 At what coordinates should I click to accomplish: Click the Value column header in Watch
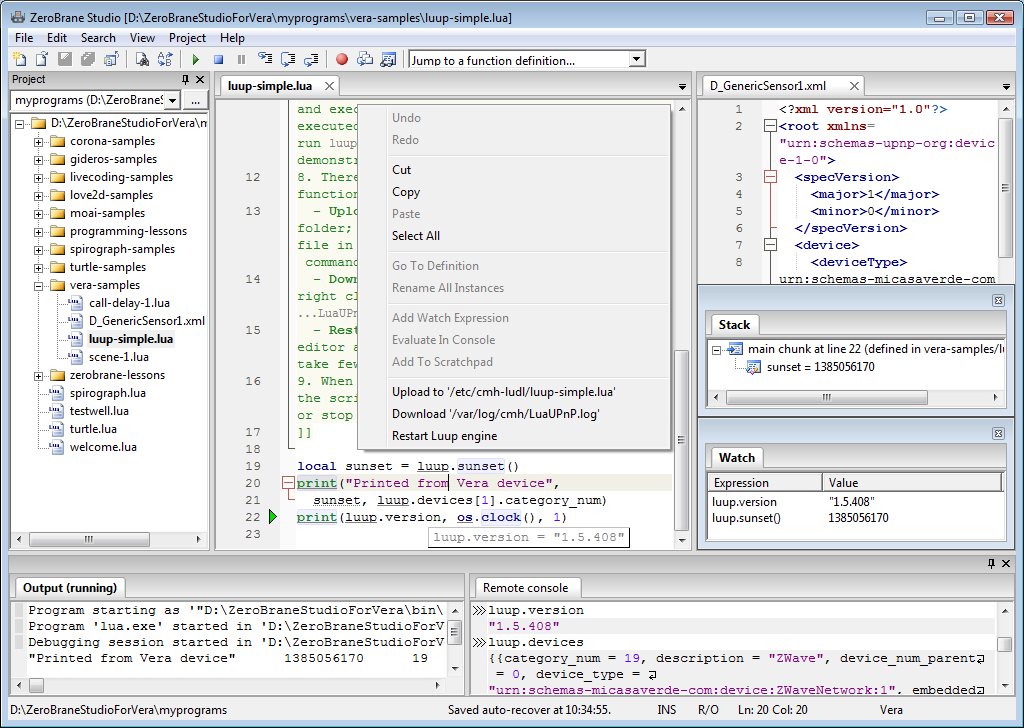coord(912,483)
